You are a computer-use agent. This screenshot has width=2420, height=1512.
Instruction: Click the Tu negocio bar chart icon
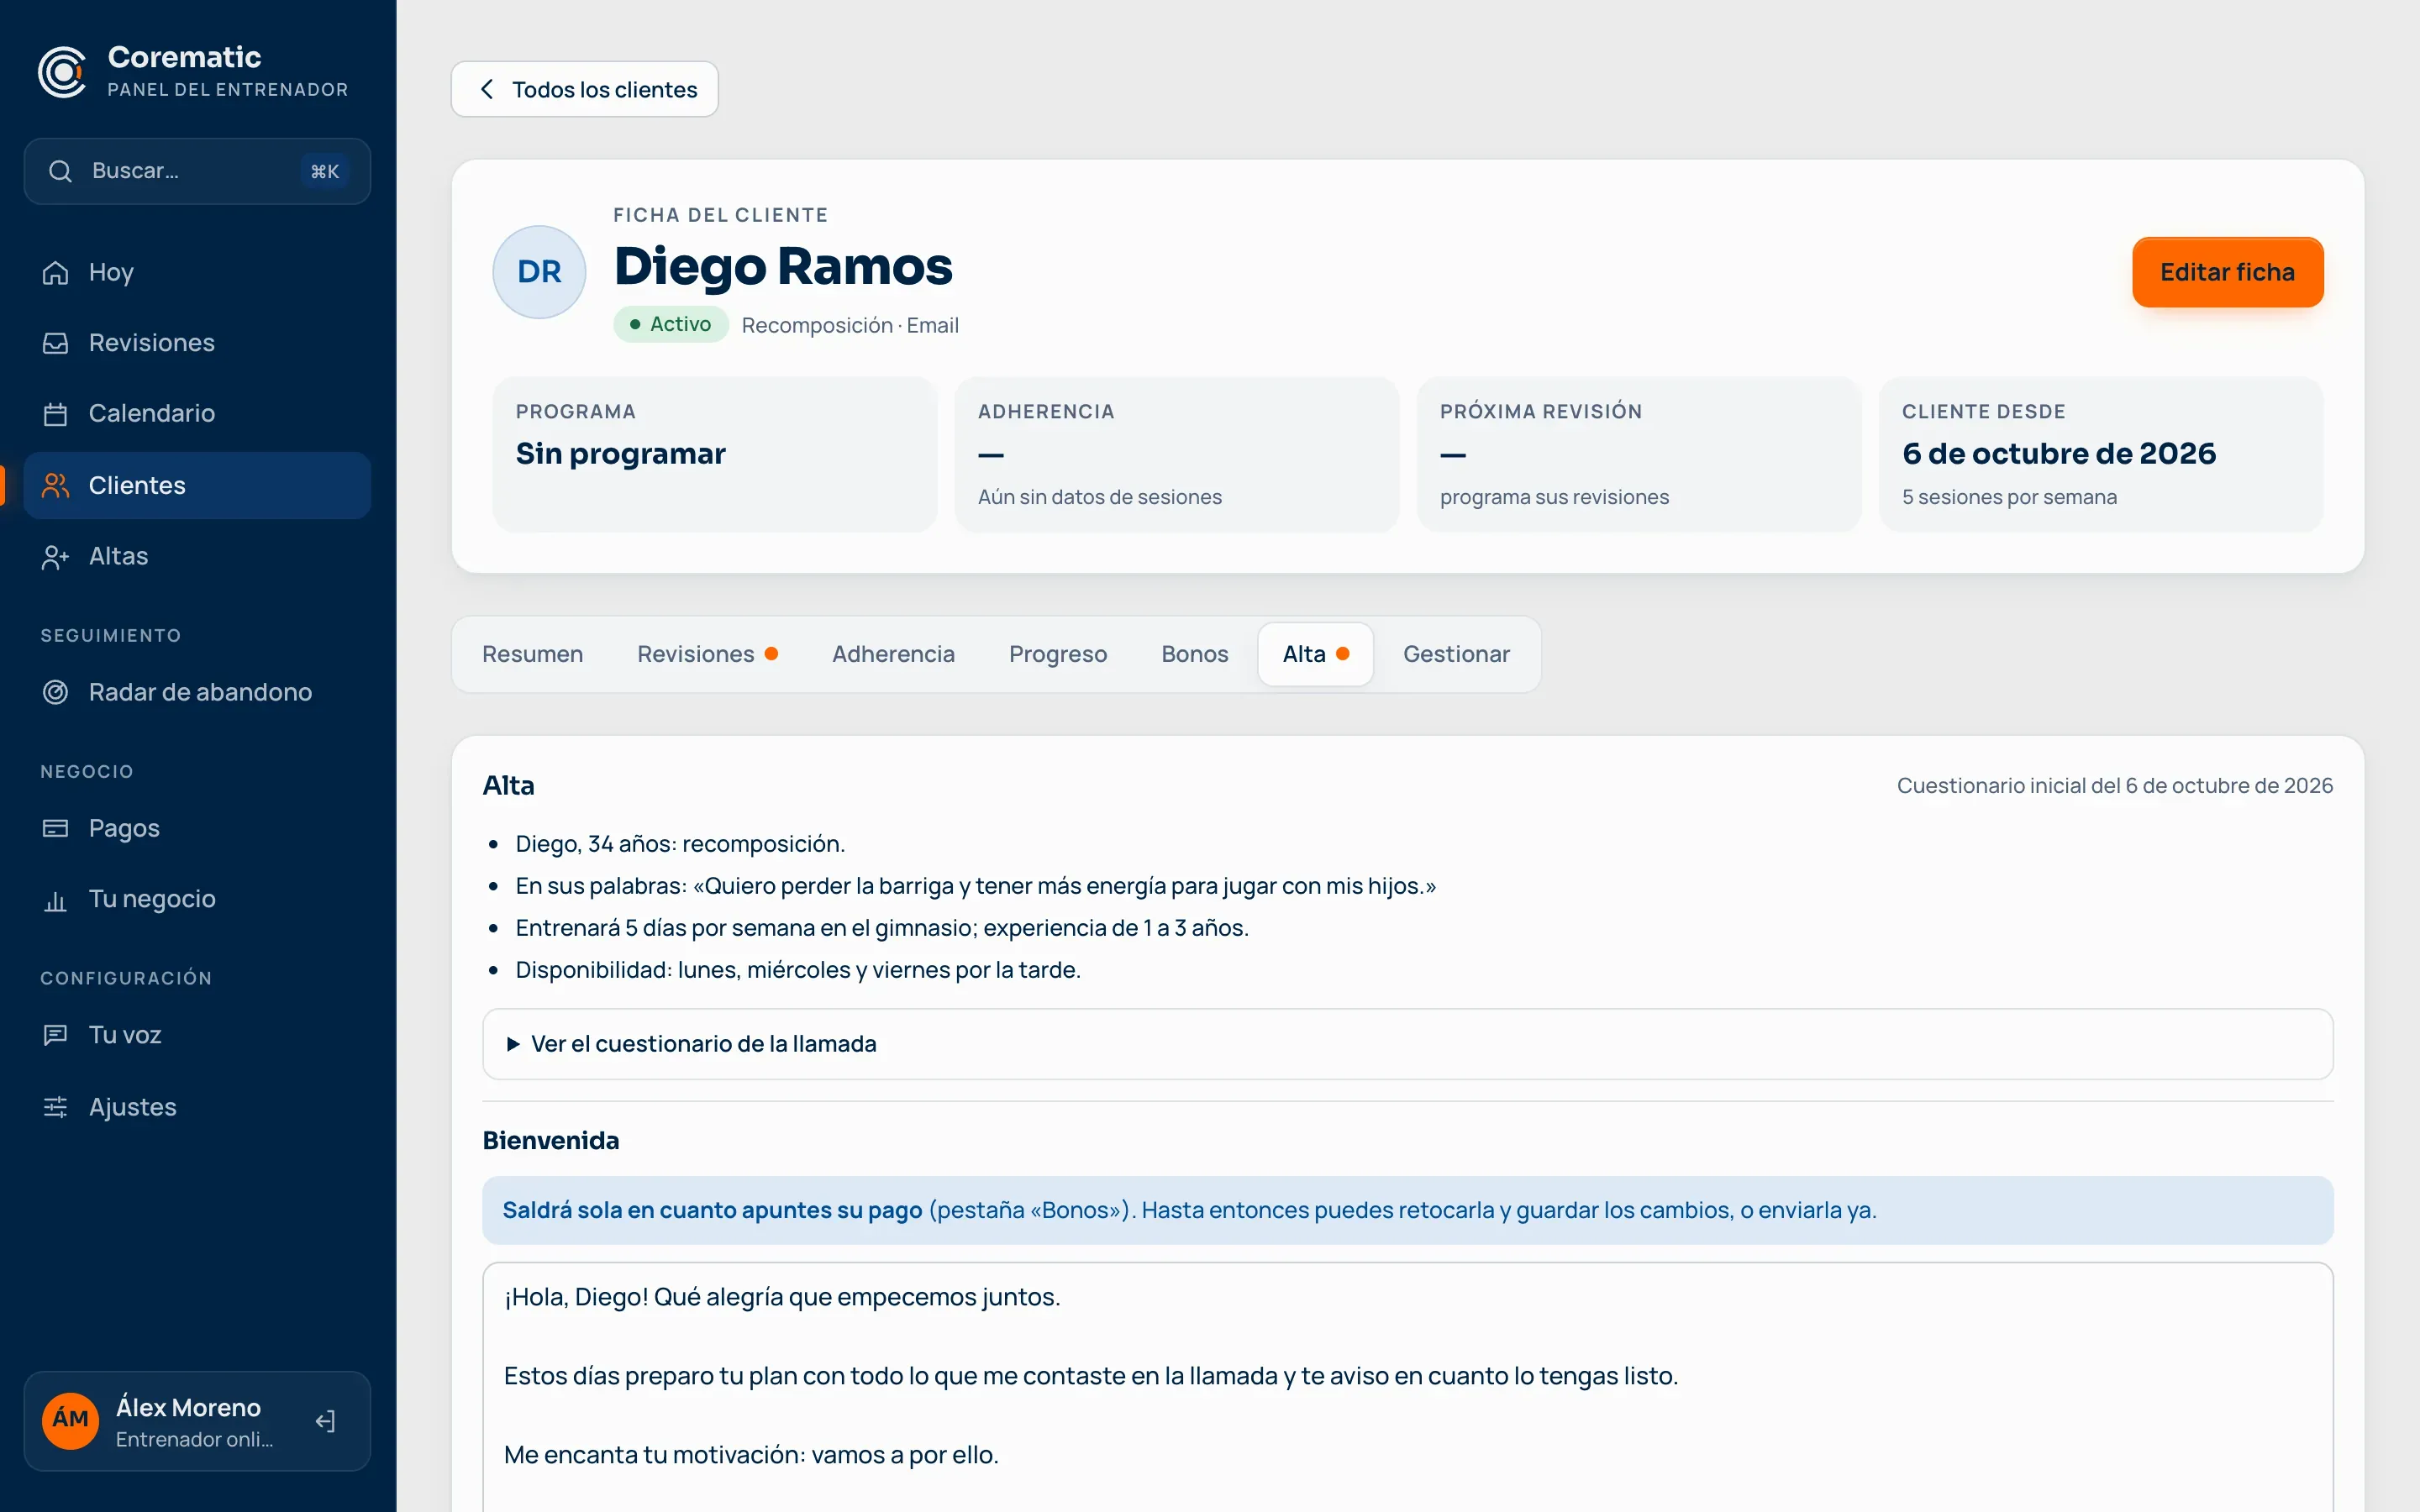[55, 900]
